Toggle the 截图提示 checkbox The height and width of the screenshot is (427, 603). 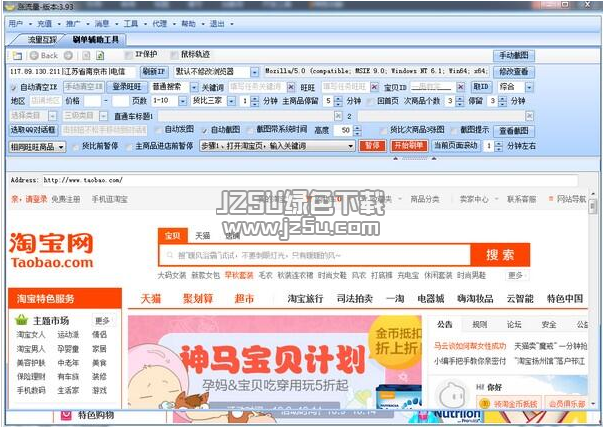tap(454, 130)
